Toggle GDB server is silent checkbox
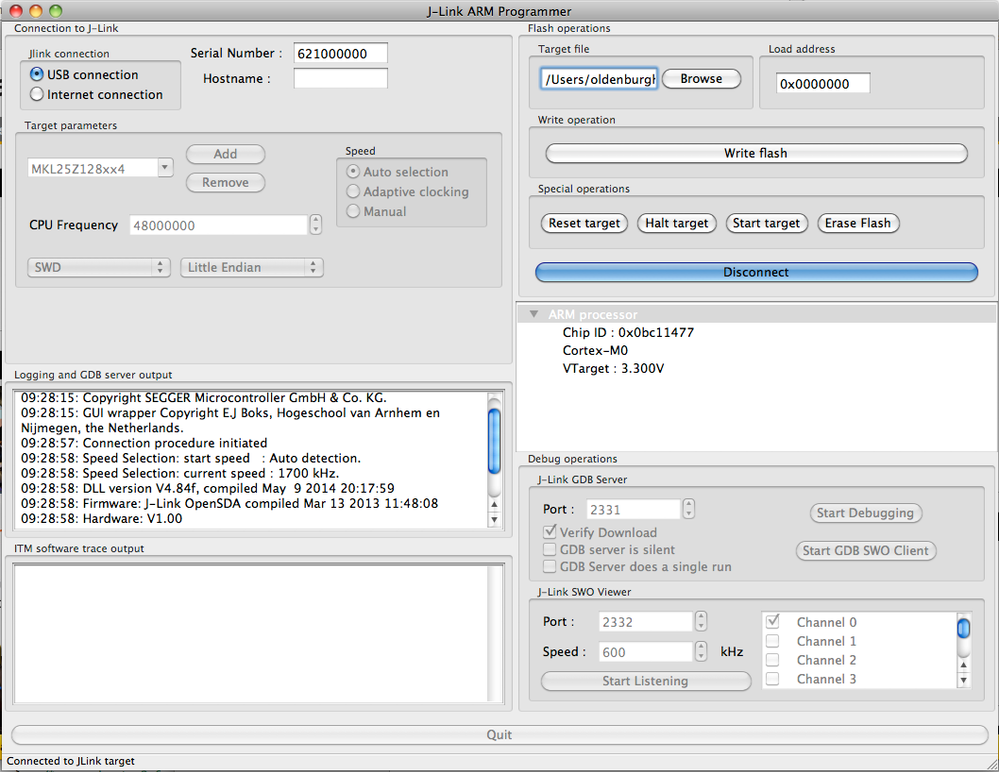The image size is (999, 772). (x=549, y=549)
